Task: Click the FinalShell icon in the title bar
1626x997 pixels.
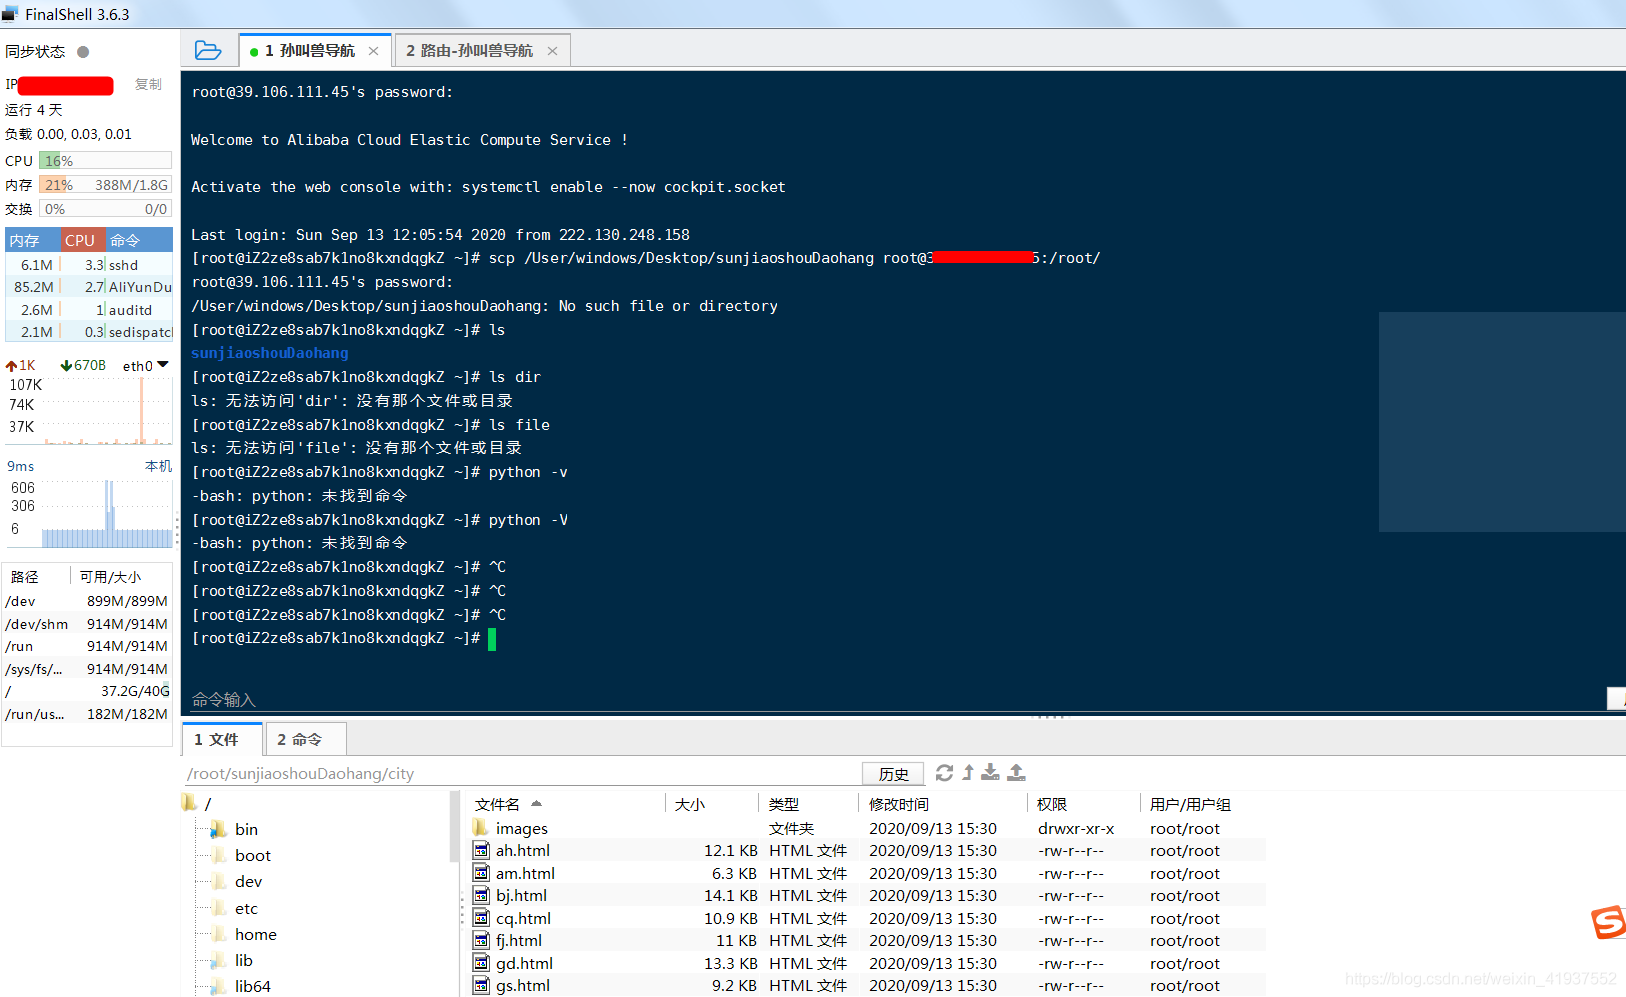Action: click(x=11, y=13)
